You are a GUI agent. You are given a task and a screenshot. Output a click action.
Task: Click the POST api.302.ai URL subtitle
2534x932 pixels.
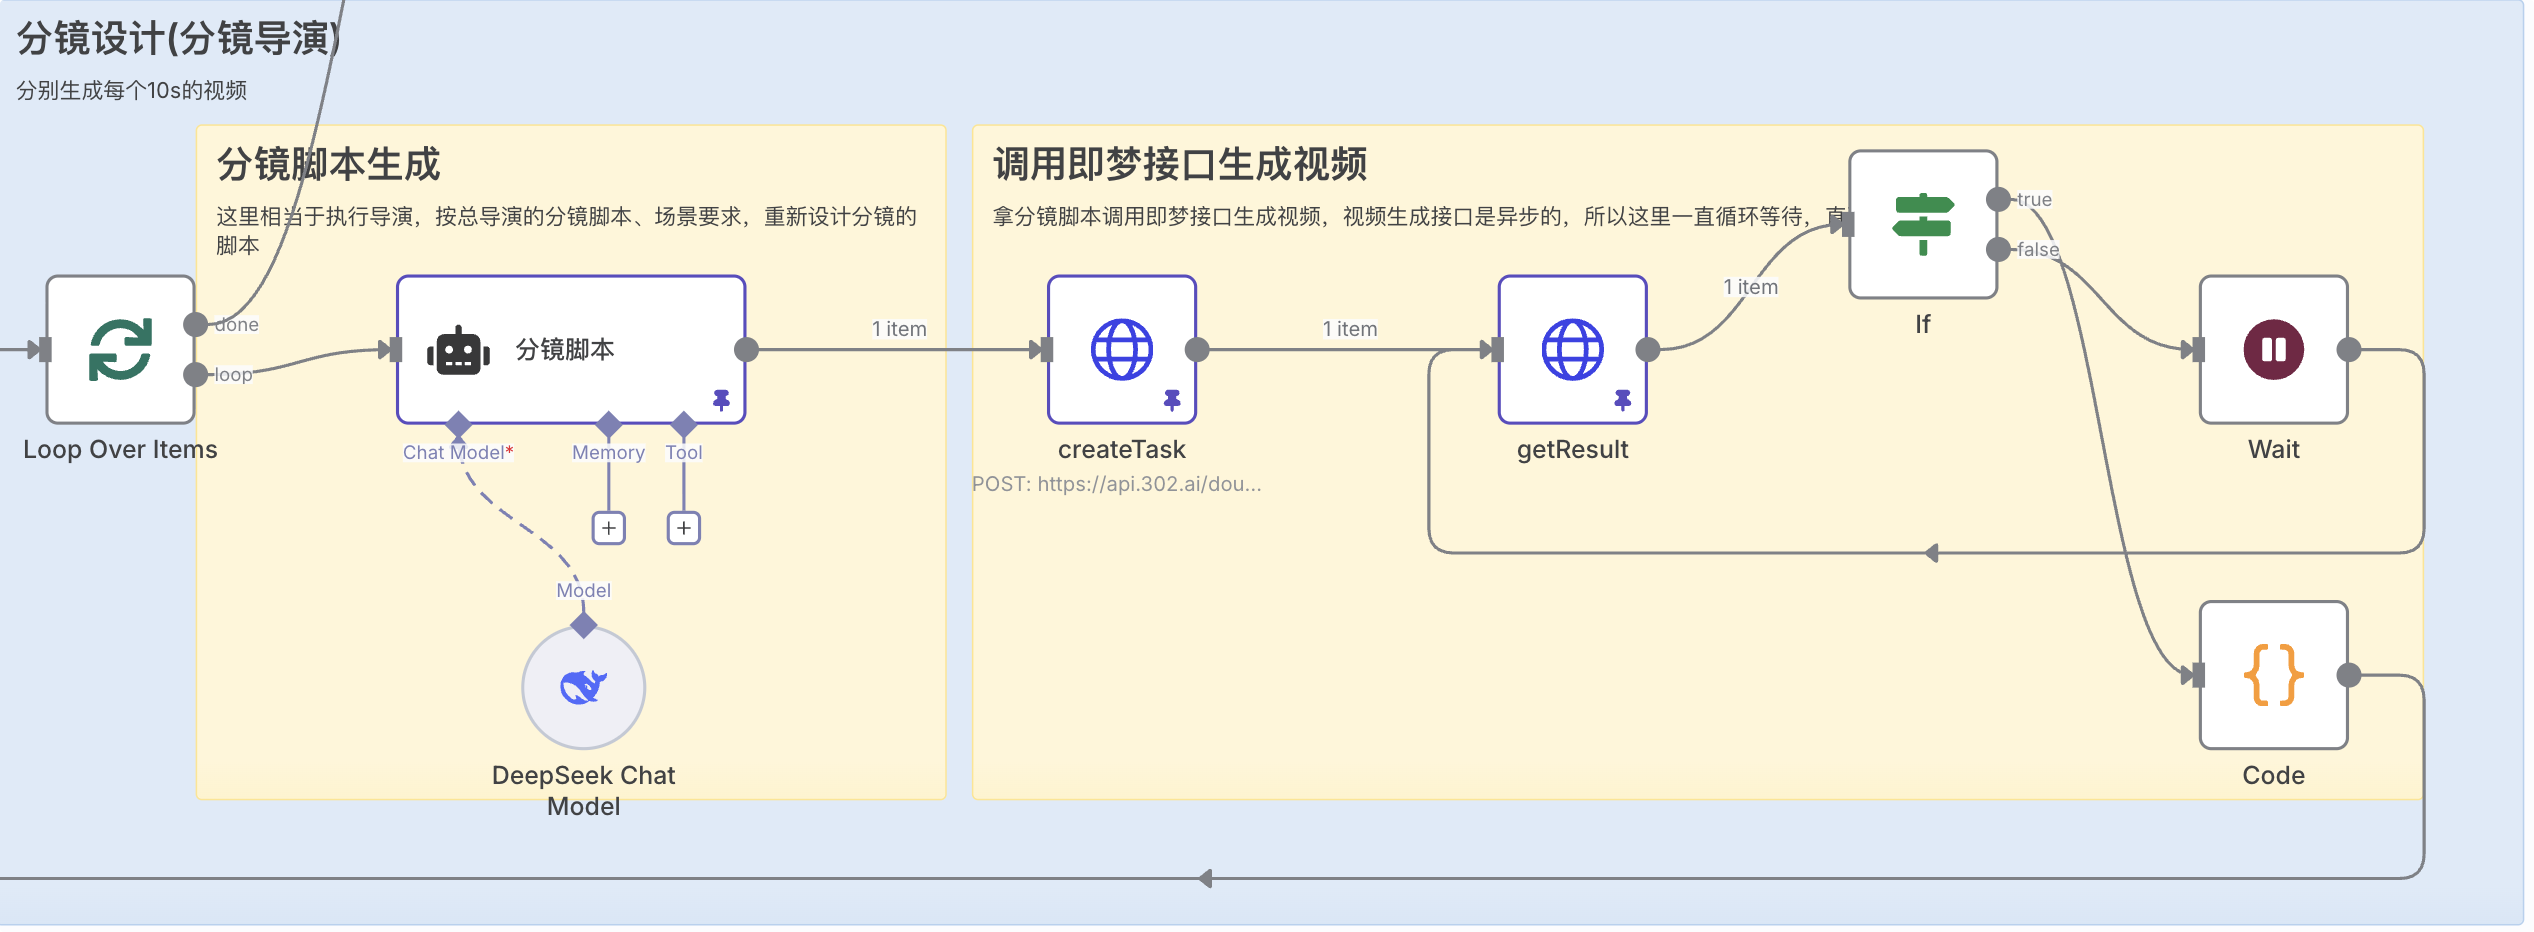(1117, 484)
